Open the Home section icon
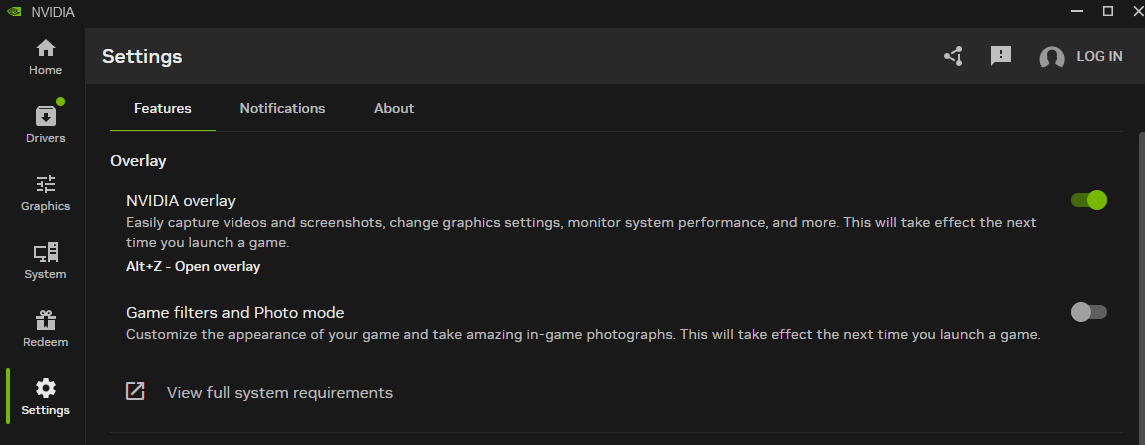 46,48
